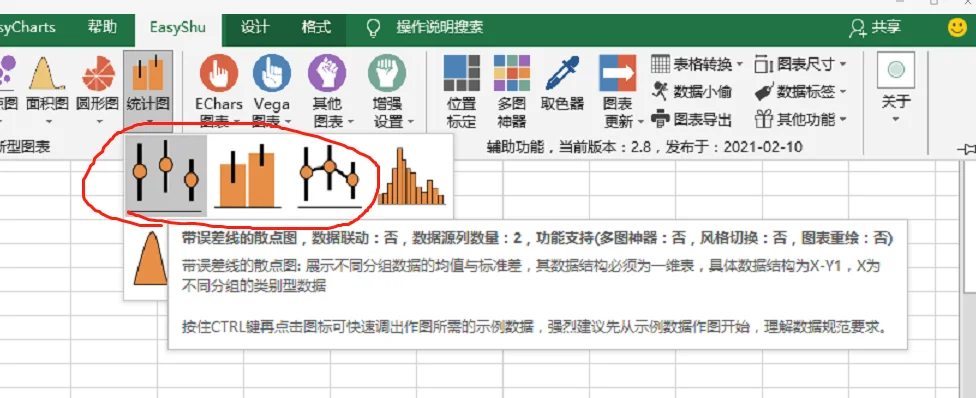The image size is (976, 398).
Task: Launch the 多图神器 tool
Action: click(512, 91)
